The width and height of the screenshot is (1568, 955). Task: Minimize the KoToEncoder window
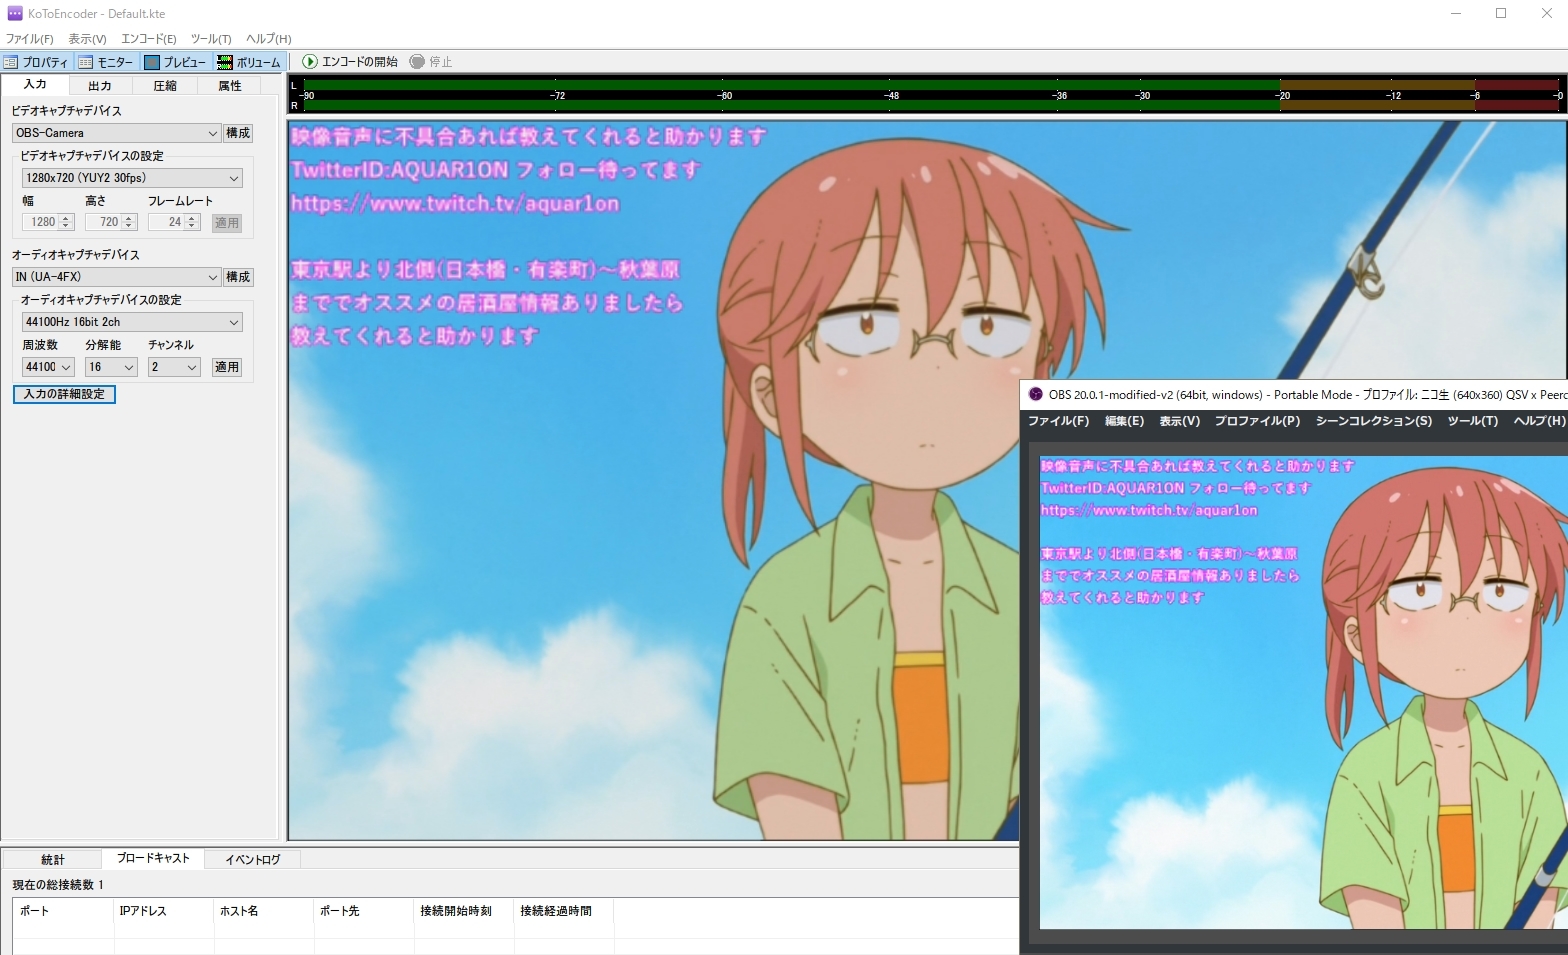click(x=1456, y=14)
